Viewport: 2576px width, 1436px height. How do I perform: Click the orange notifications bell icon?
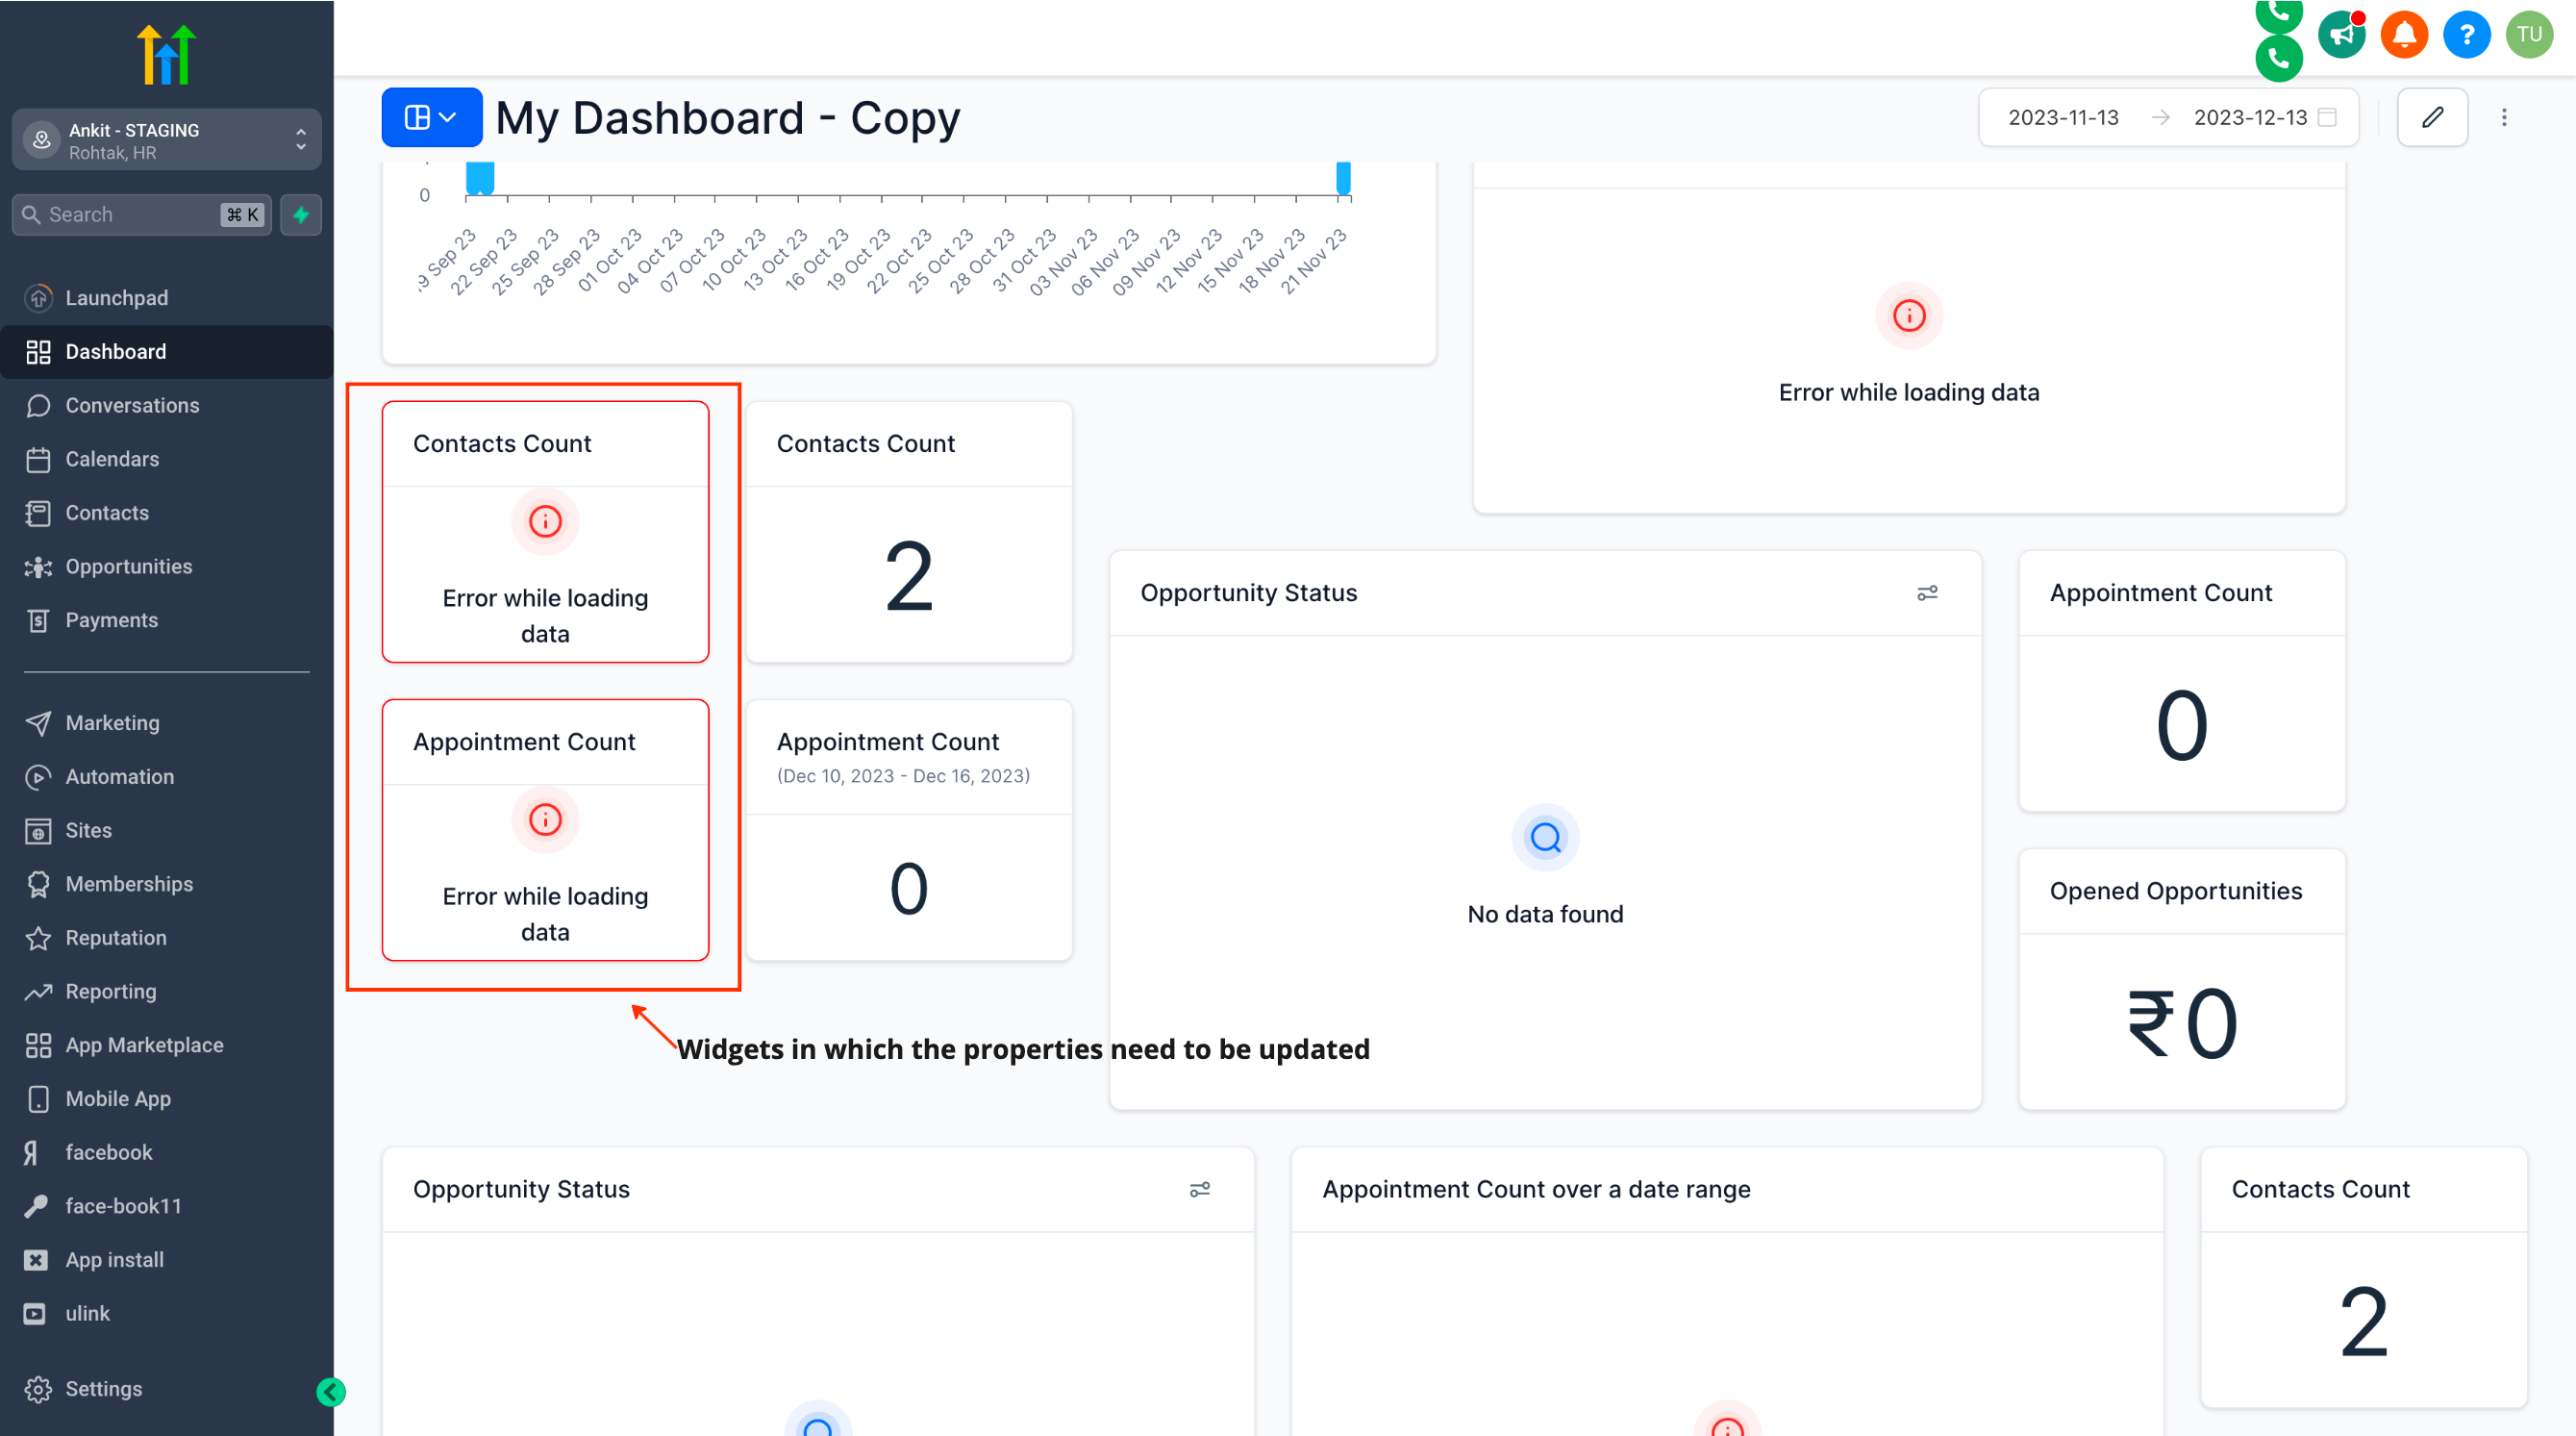(2404, 35)
